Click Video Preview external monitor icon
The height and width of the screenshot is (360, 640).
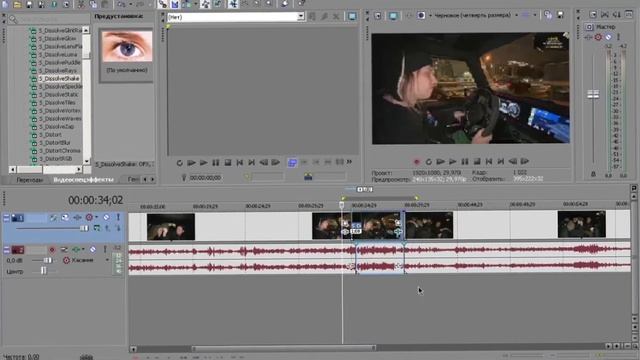pyautogui.click(x=393, y=16)
